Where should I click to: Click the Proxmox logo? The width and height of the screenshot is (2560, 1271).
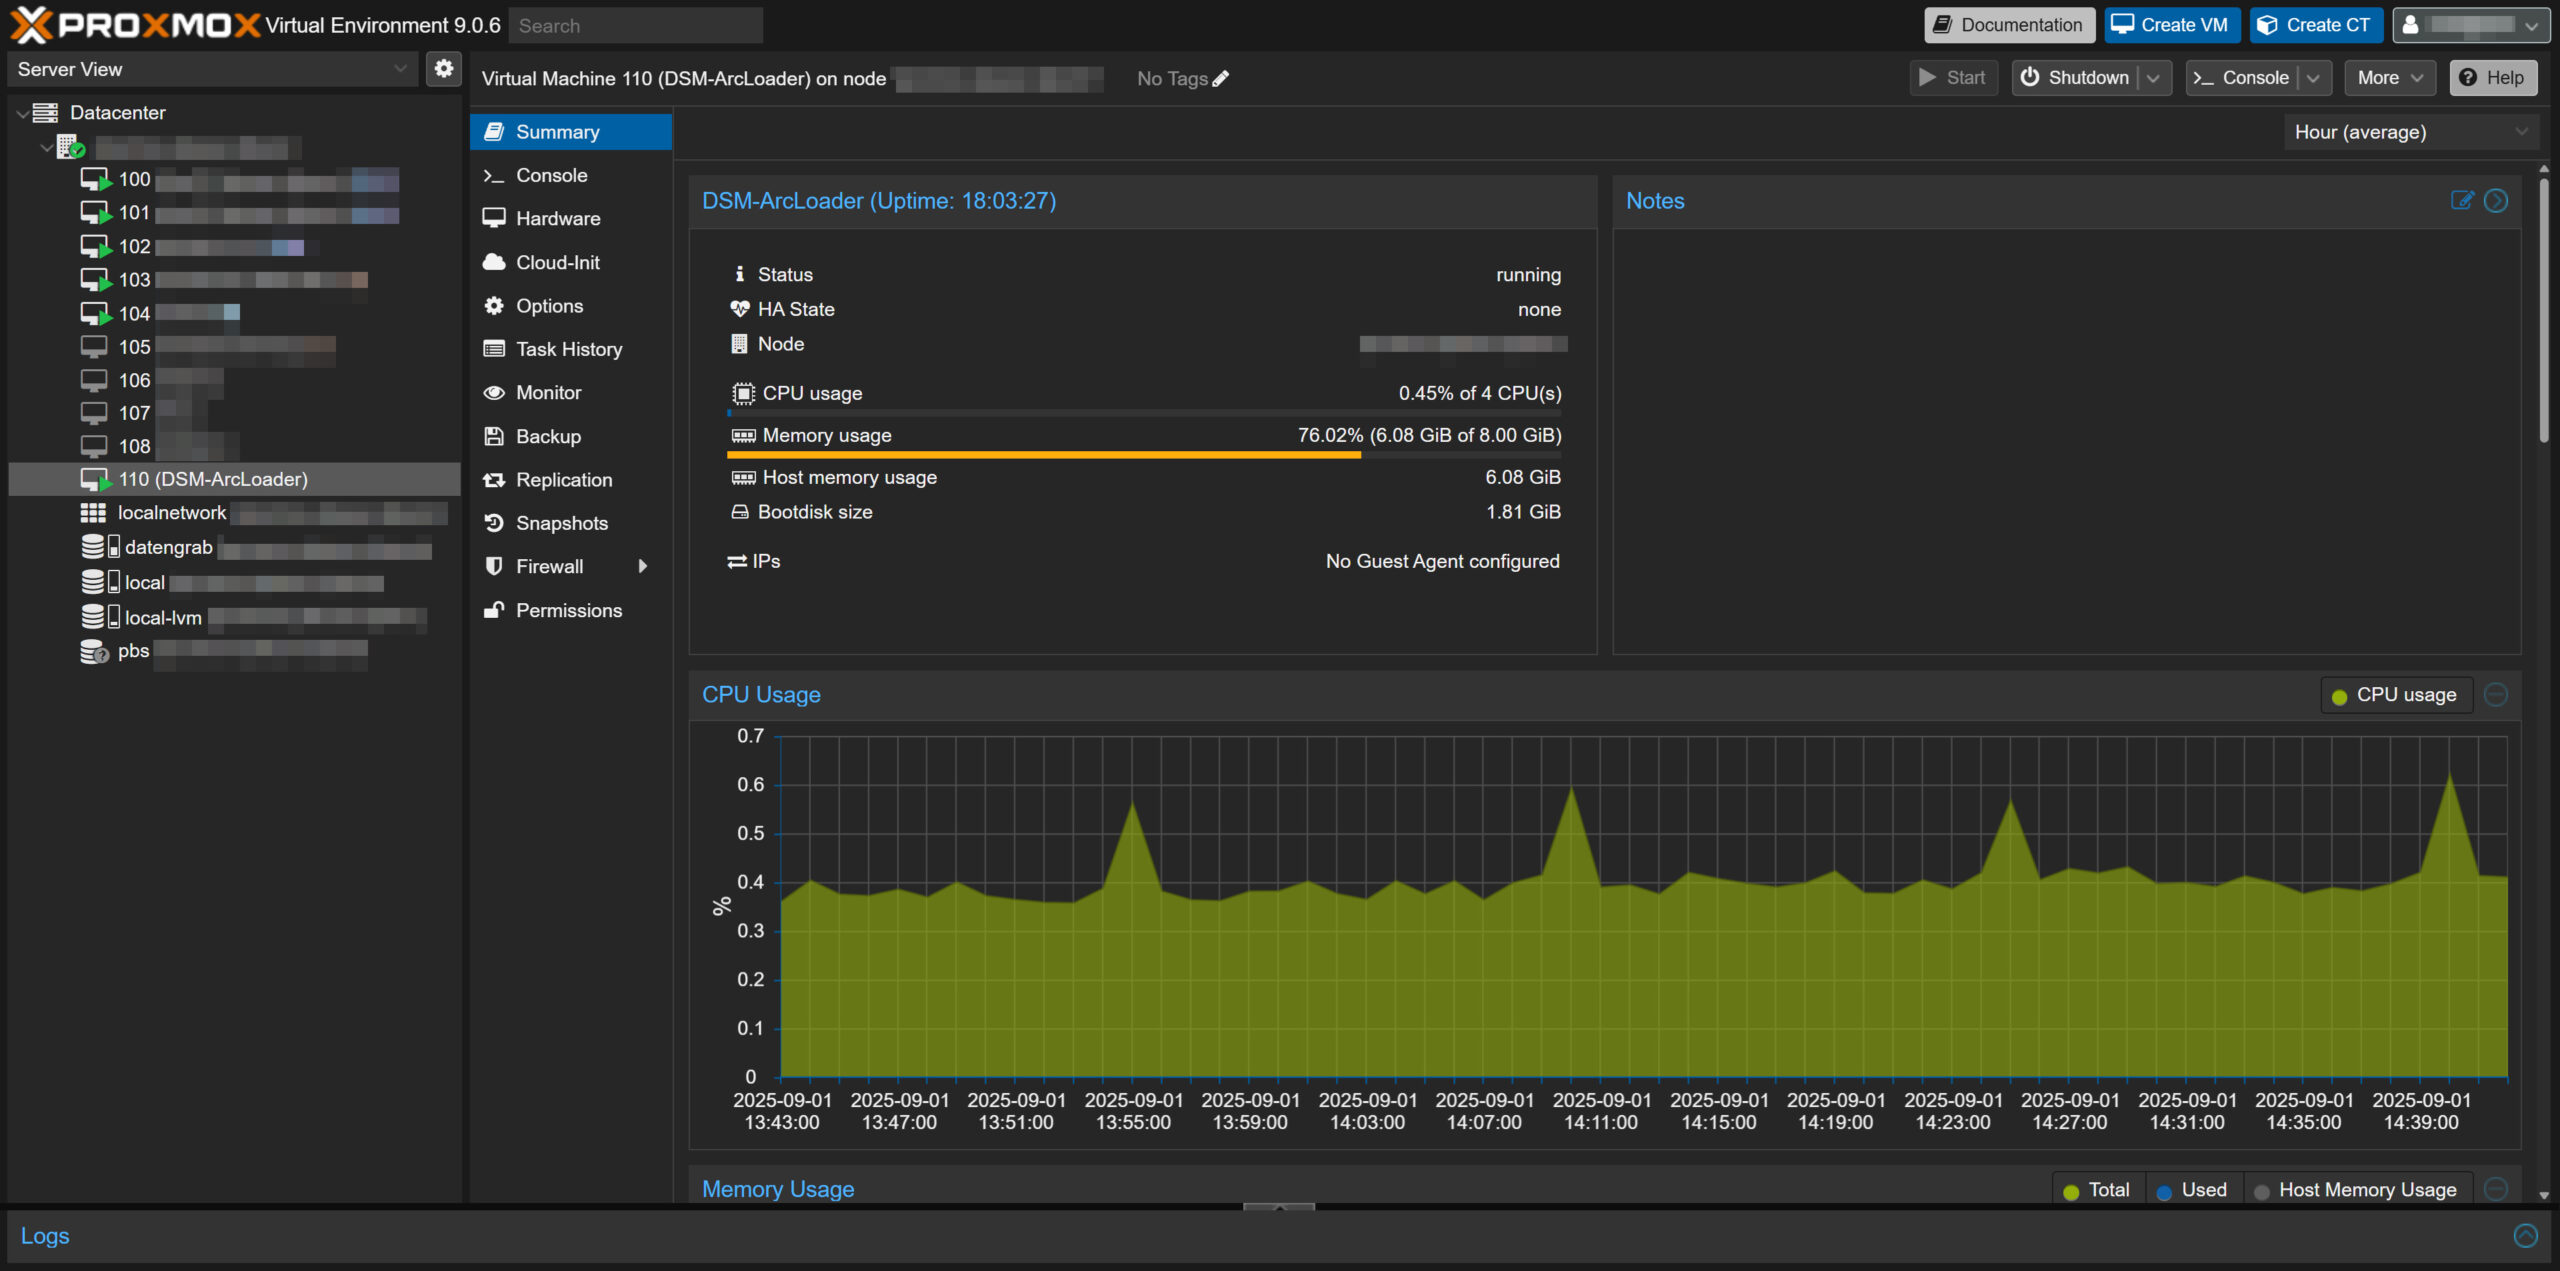pyautogui.click(x=135, y=25)
